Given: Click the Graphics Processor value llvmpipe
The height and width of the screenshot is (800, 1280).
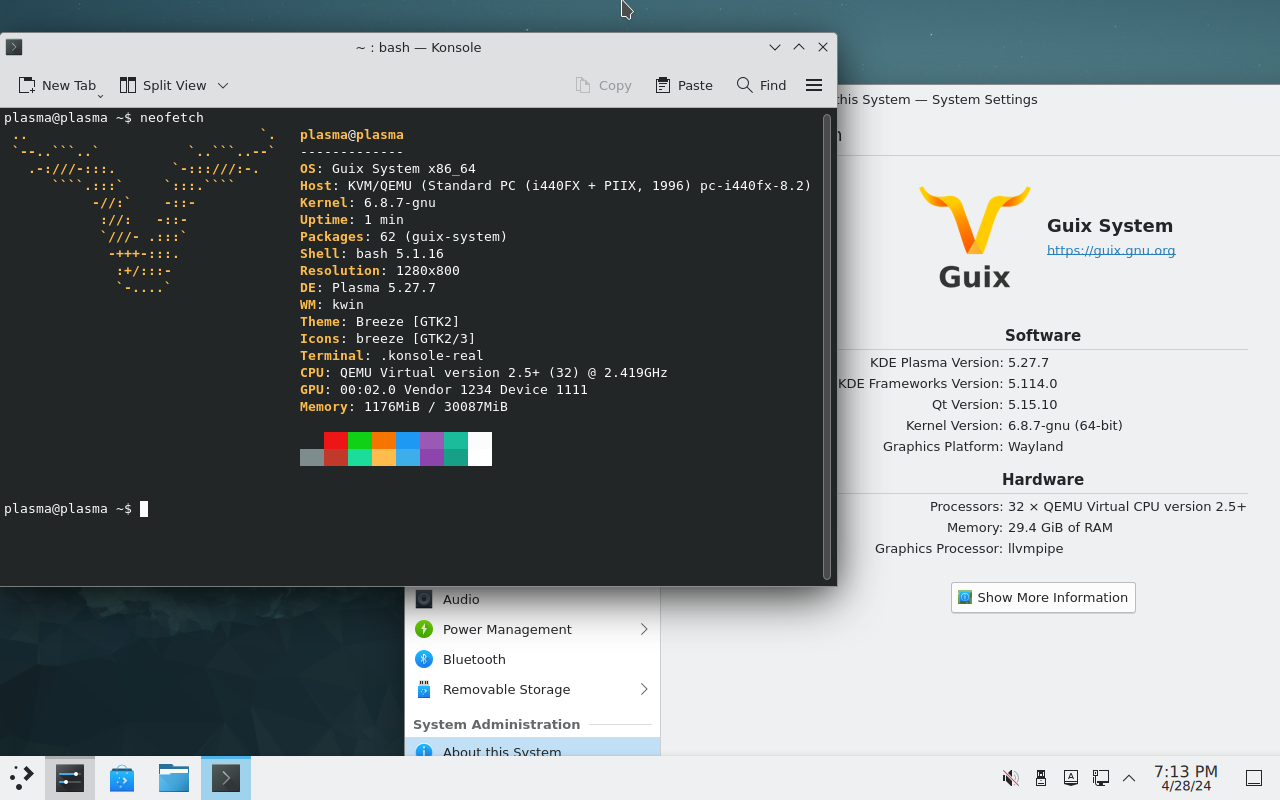Looking at the screenshot, I should tap(1036, 548).
